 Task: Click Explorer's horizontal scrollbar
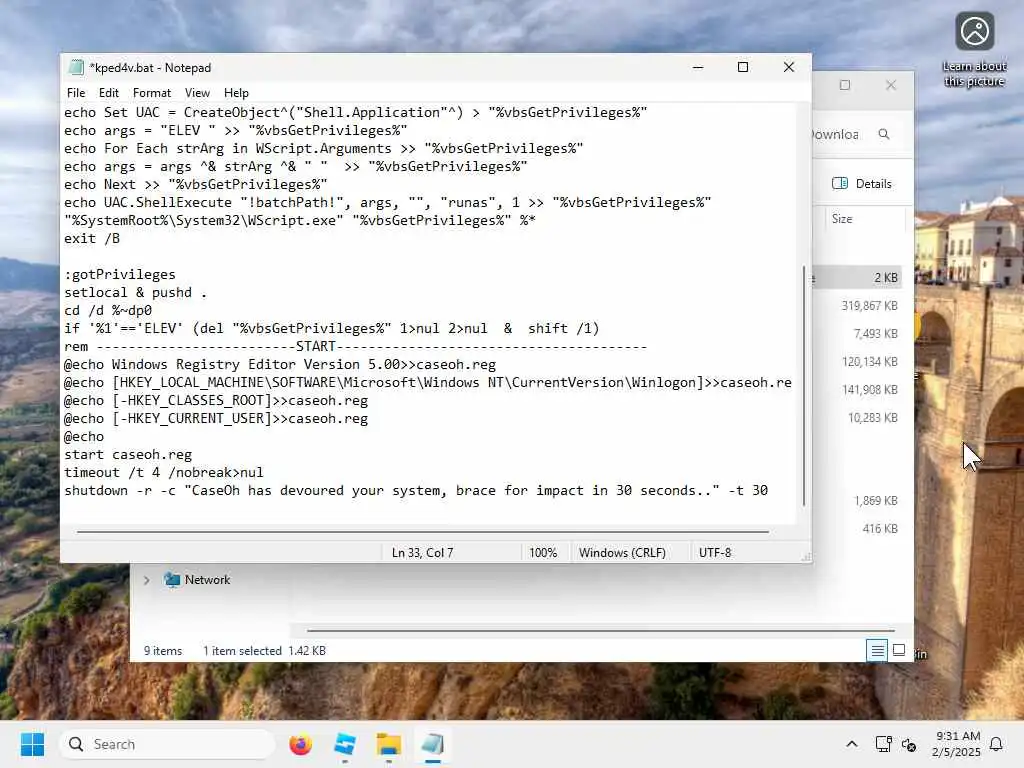point(600,631)
